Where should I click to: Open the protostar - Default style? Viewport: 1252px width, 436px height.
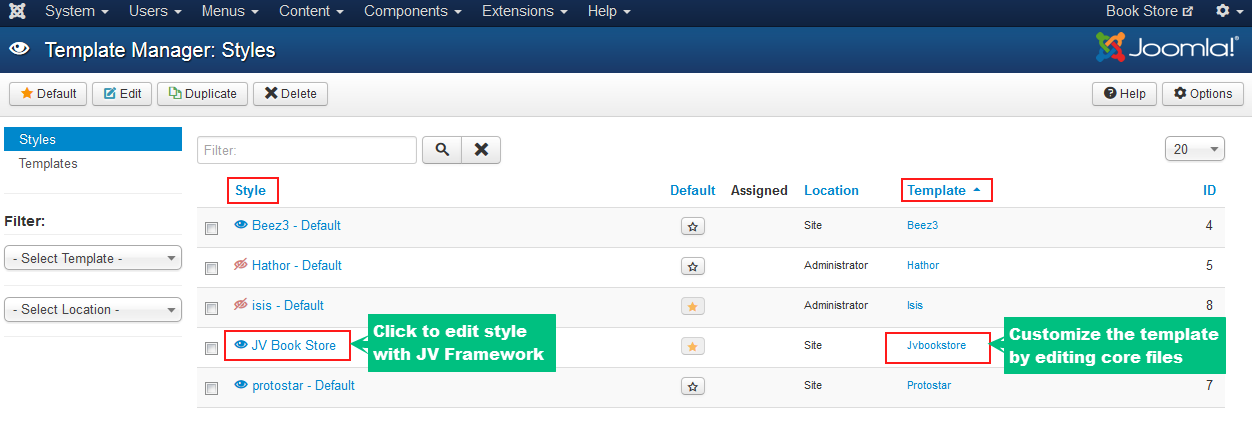click(x=303, y=385)
